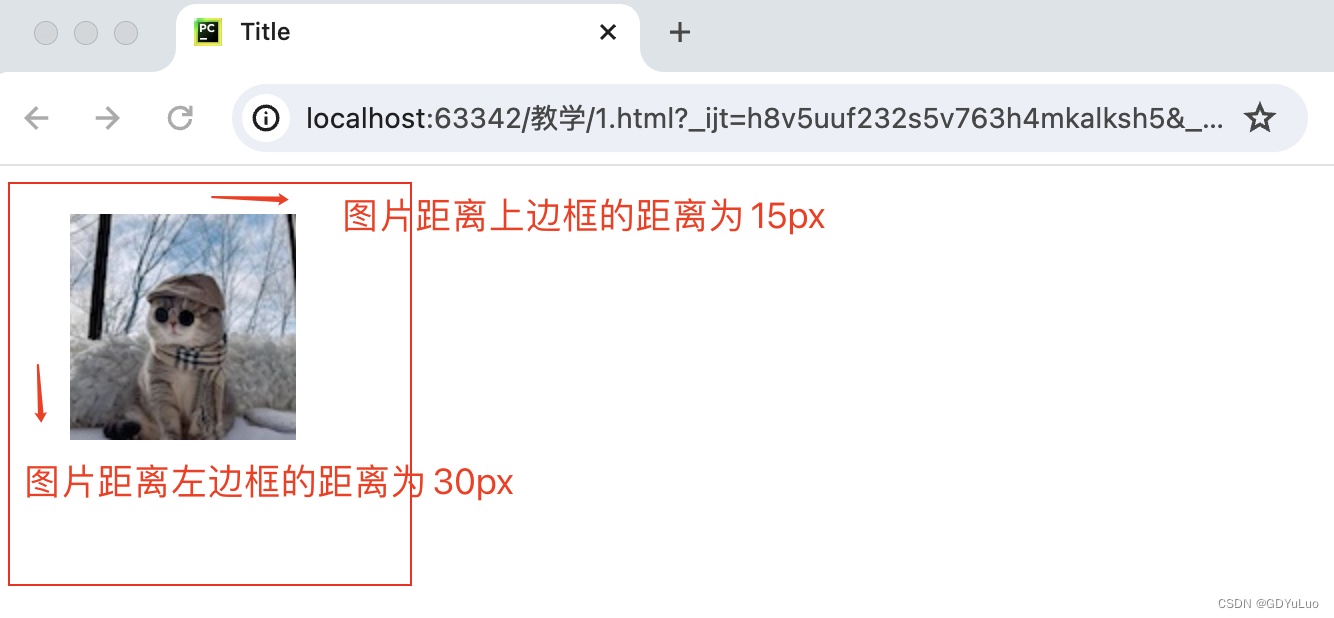Open site information via the info icon
The width and height of the screenshot is (1334, 618).
pyautogui.click(x=266, y=118)
